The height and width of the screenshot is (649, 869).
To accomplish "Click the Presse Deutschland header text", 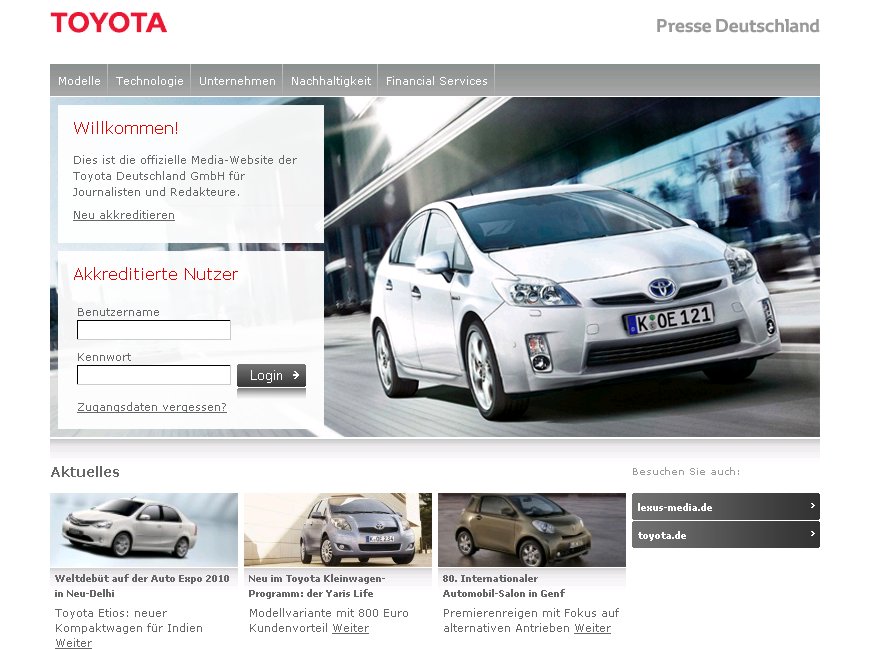I will [738, 26].
